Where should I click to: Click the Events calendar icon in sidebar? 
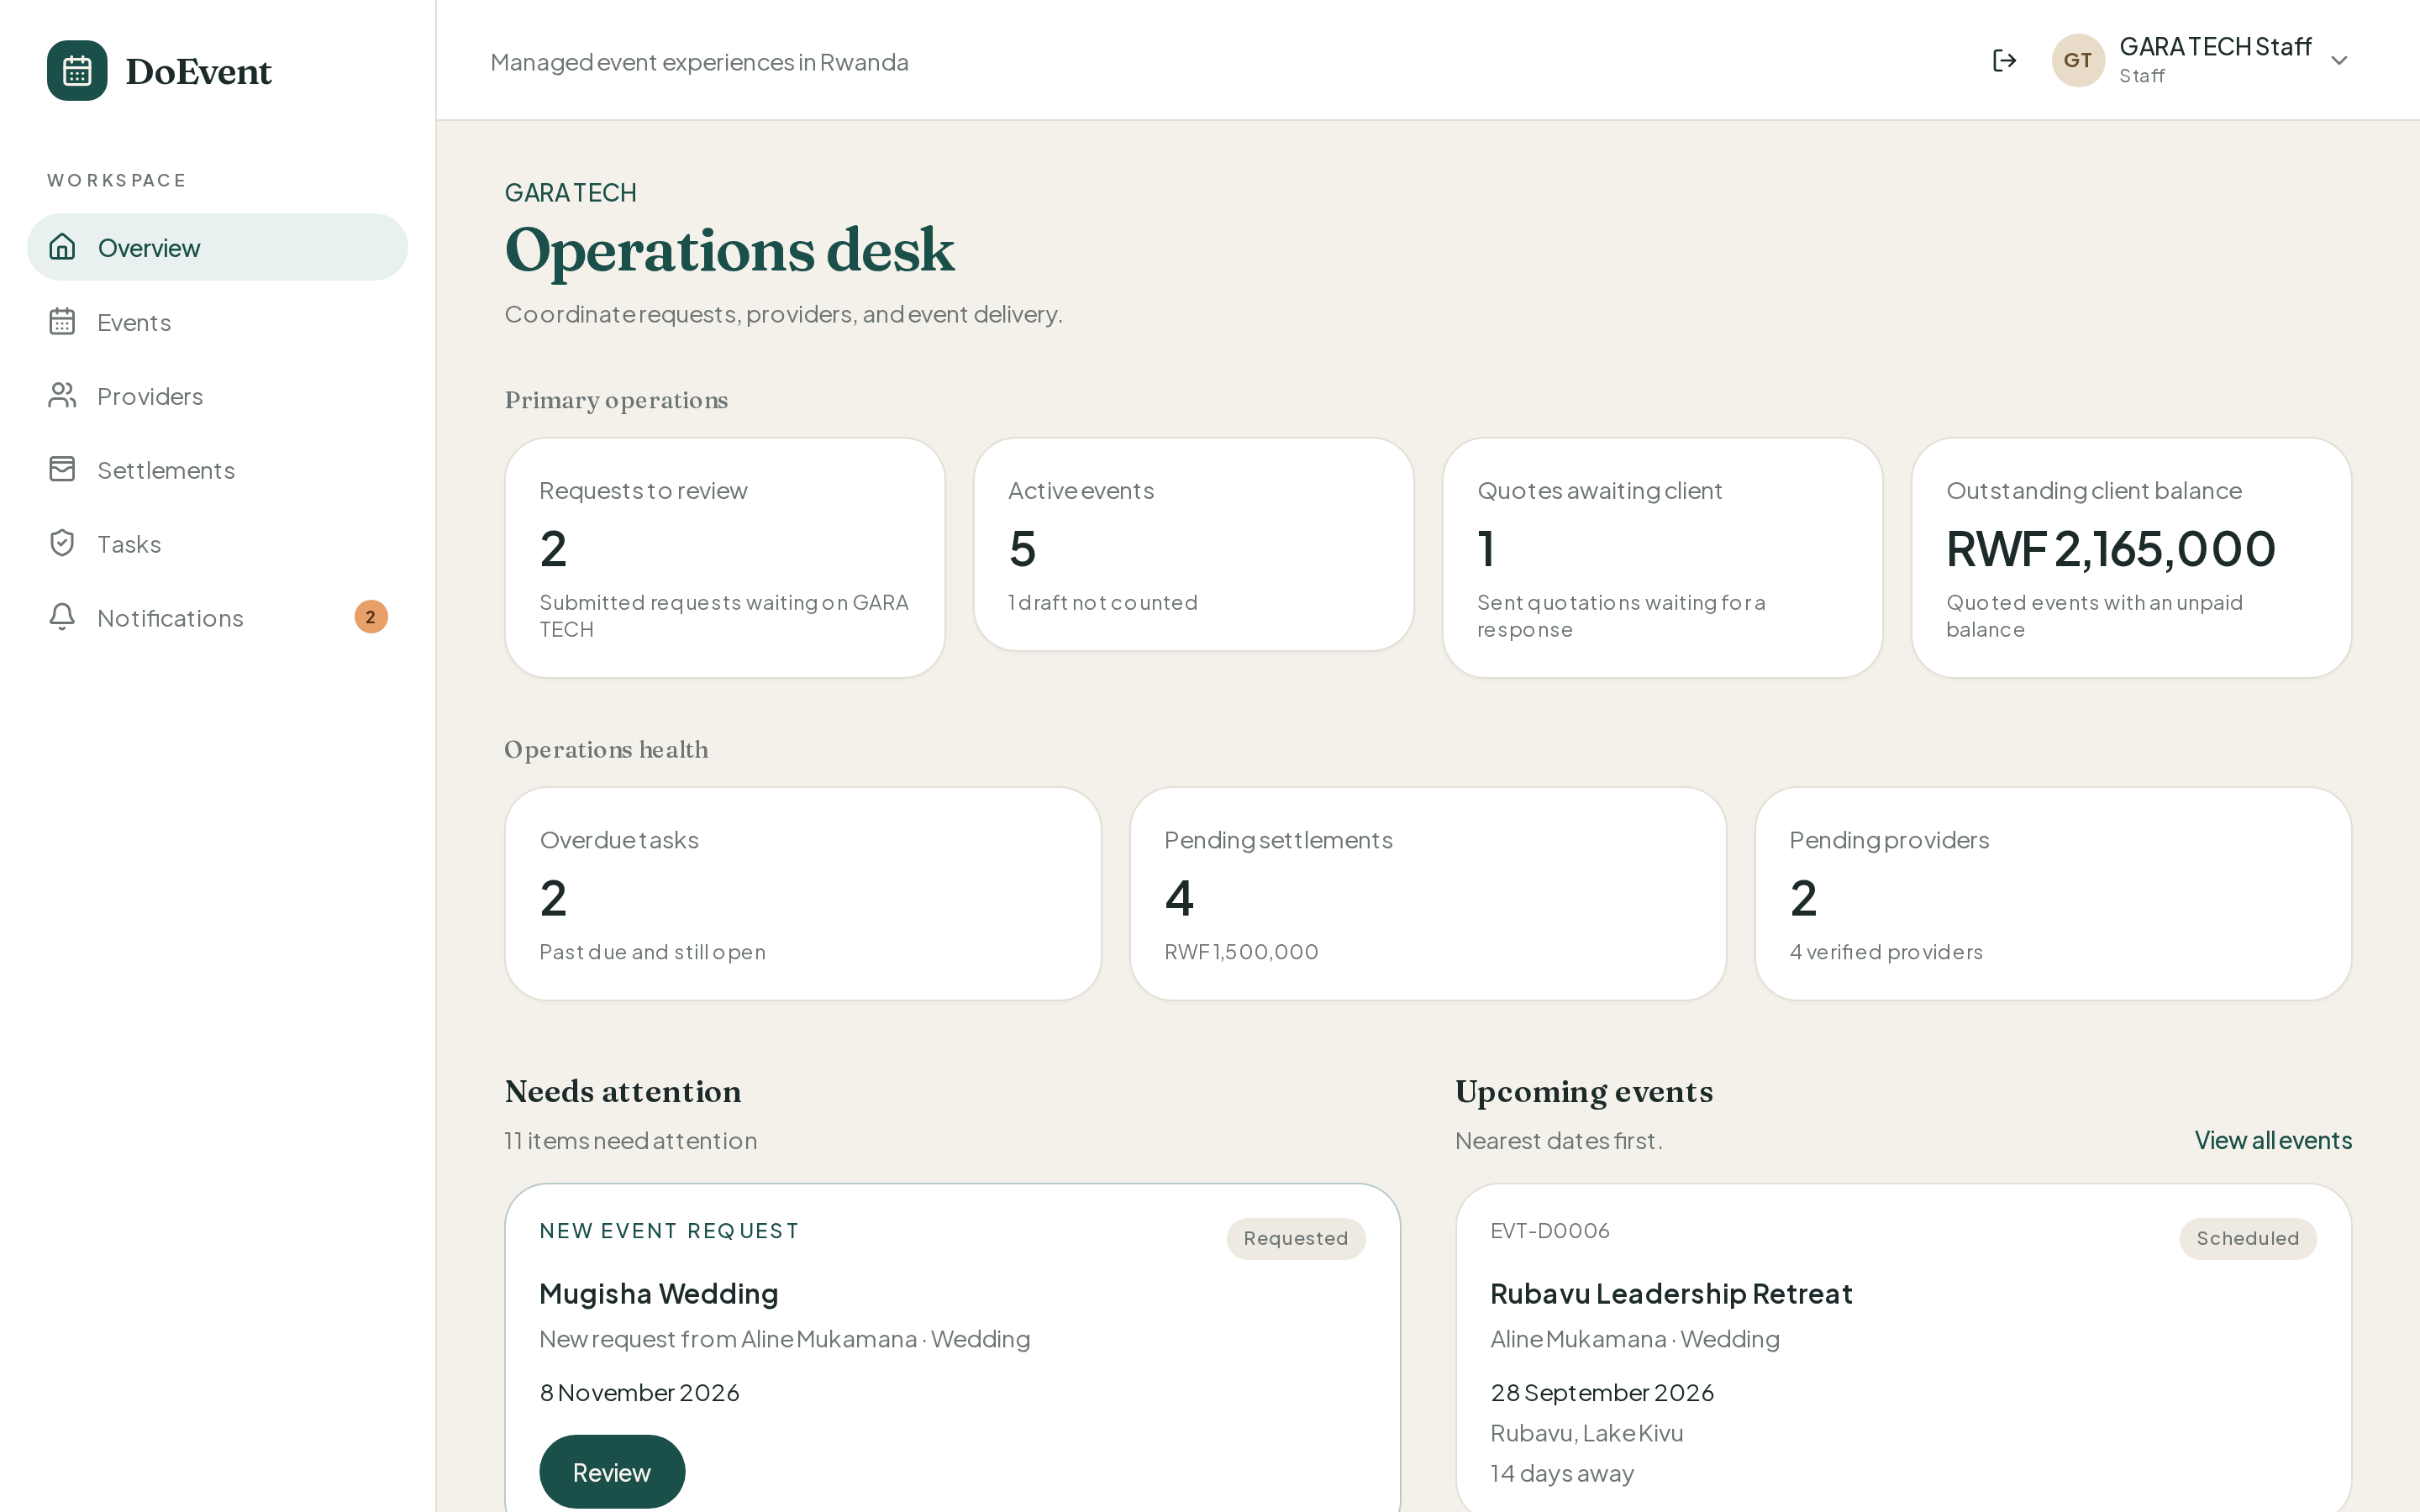click(62, 321)
